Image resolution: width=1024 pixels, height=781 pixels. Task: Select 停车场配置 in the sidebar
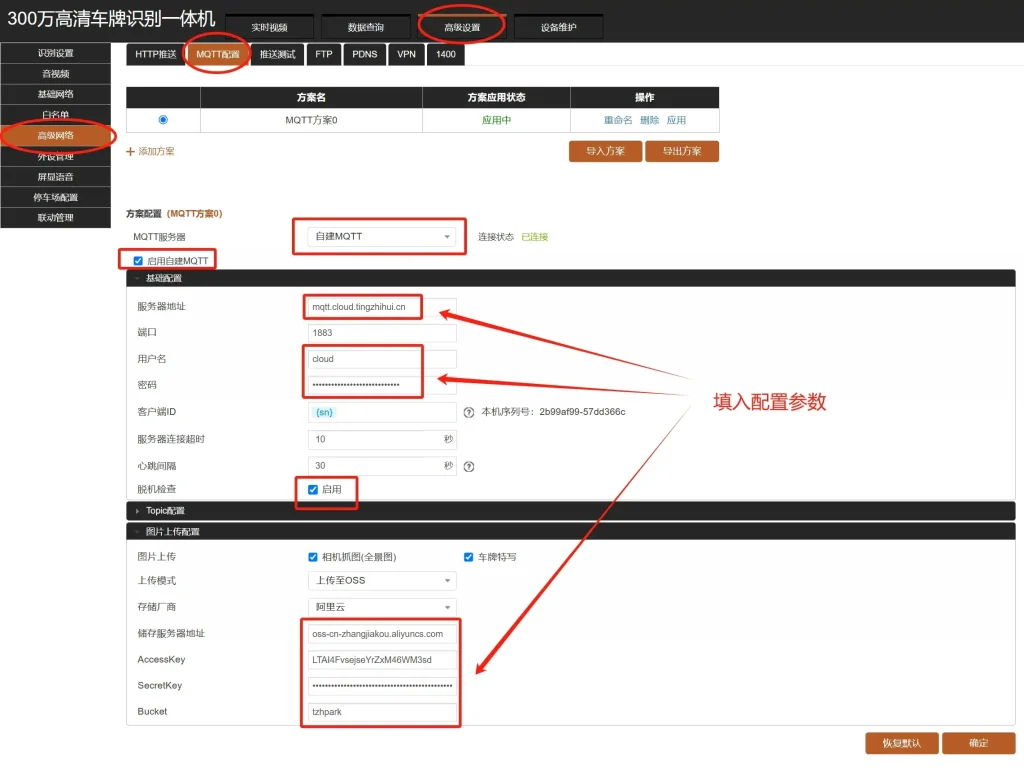point(56,197)
